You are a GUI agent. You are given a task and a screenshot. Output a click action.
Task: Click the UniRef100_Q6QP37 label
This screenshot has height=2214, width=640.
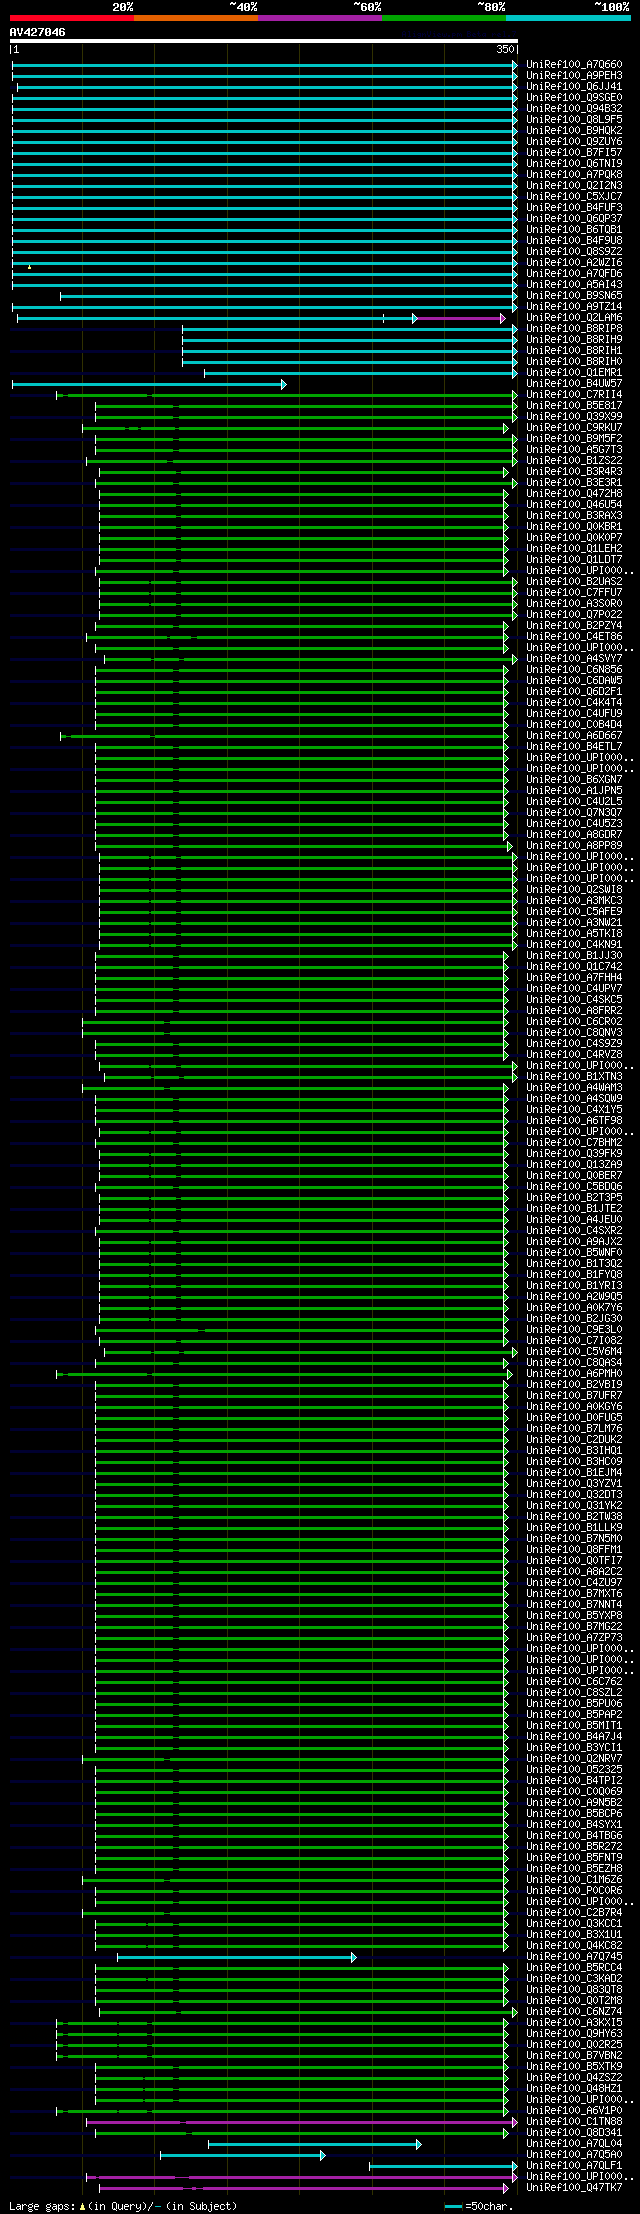pyautogui.click(x=574, y=219)
